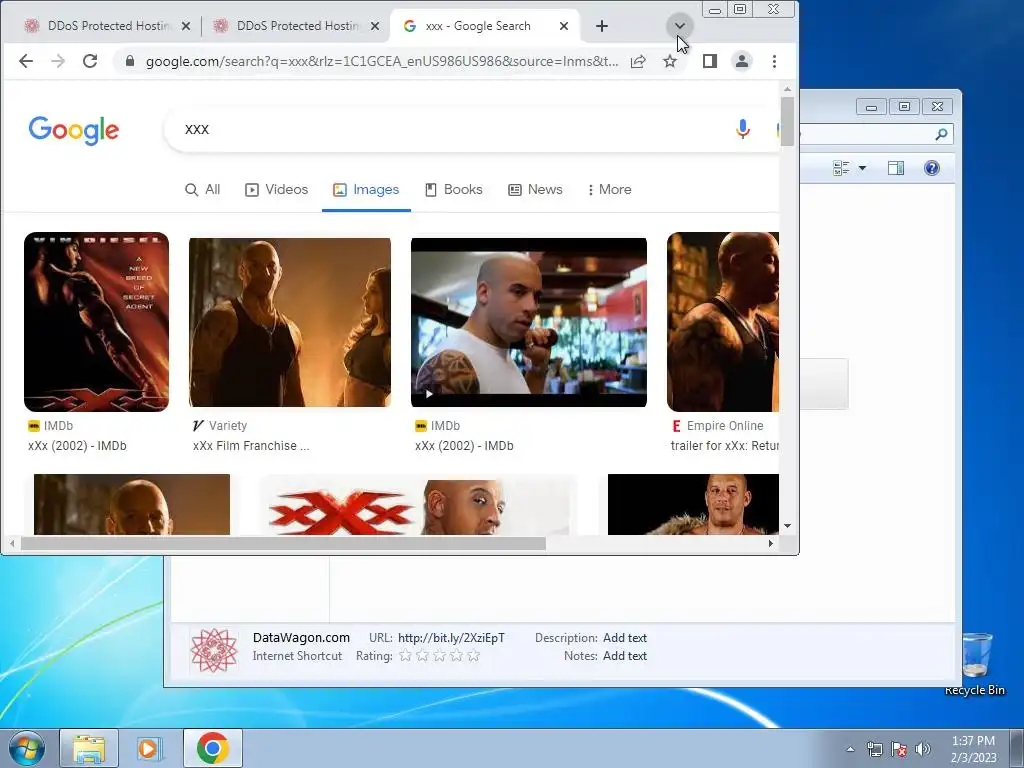Open Chrome's three-dot customize menu
The image size is (1024, 768).
775,61
